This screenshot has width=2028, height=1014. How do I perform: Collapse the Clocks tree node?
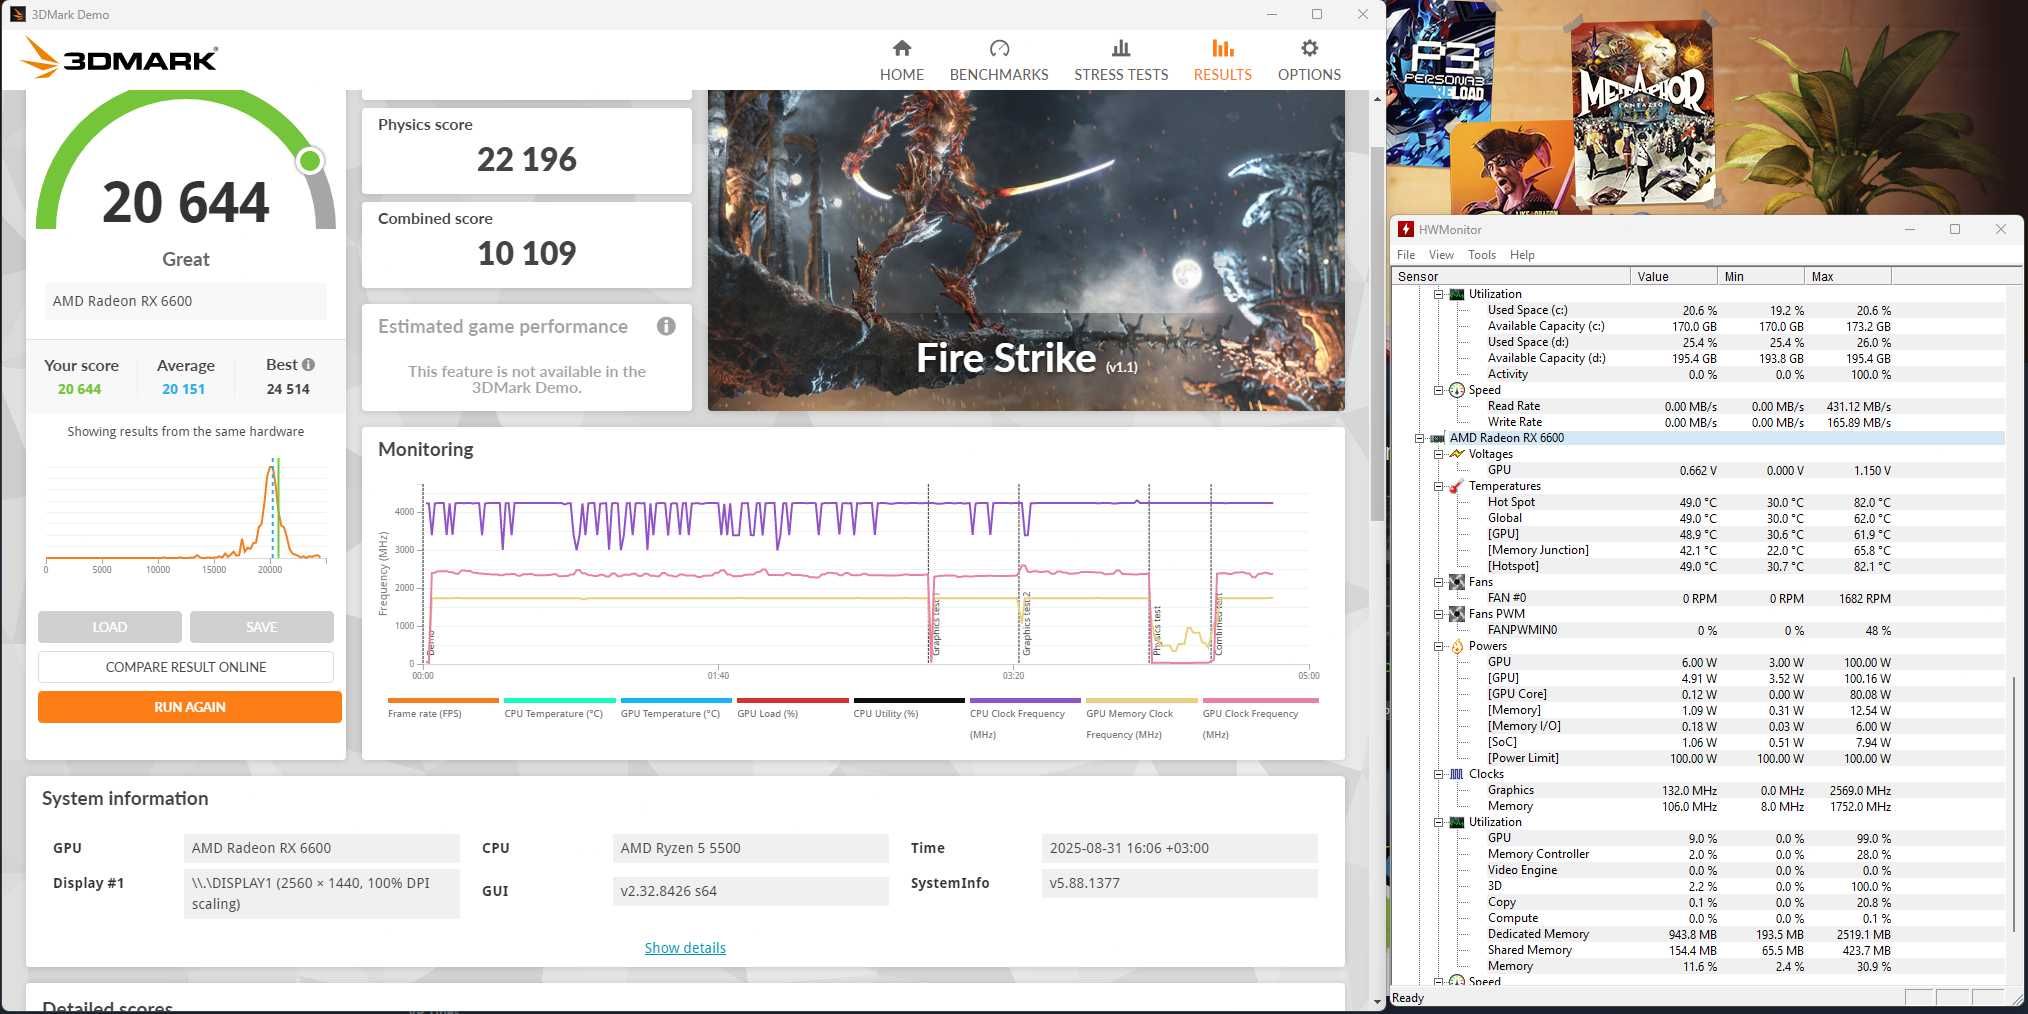pyautogui.click(x=1438, y=774)
